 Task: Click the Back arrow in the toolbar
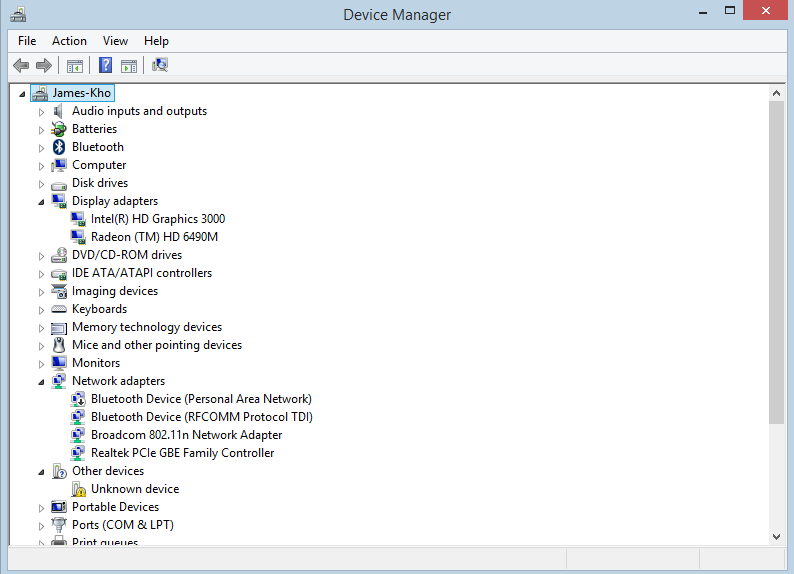point(21,66)
